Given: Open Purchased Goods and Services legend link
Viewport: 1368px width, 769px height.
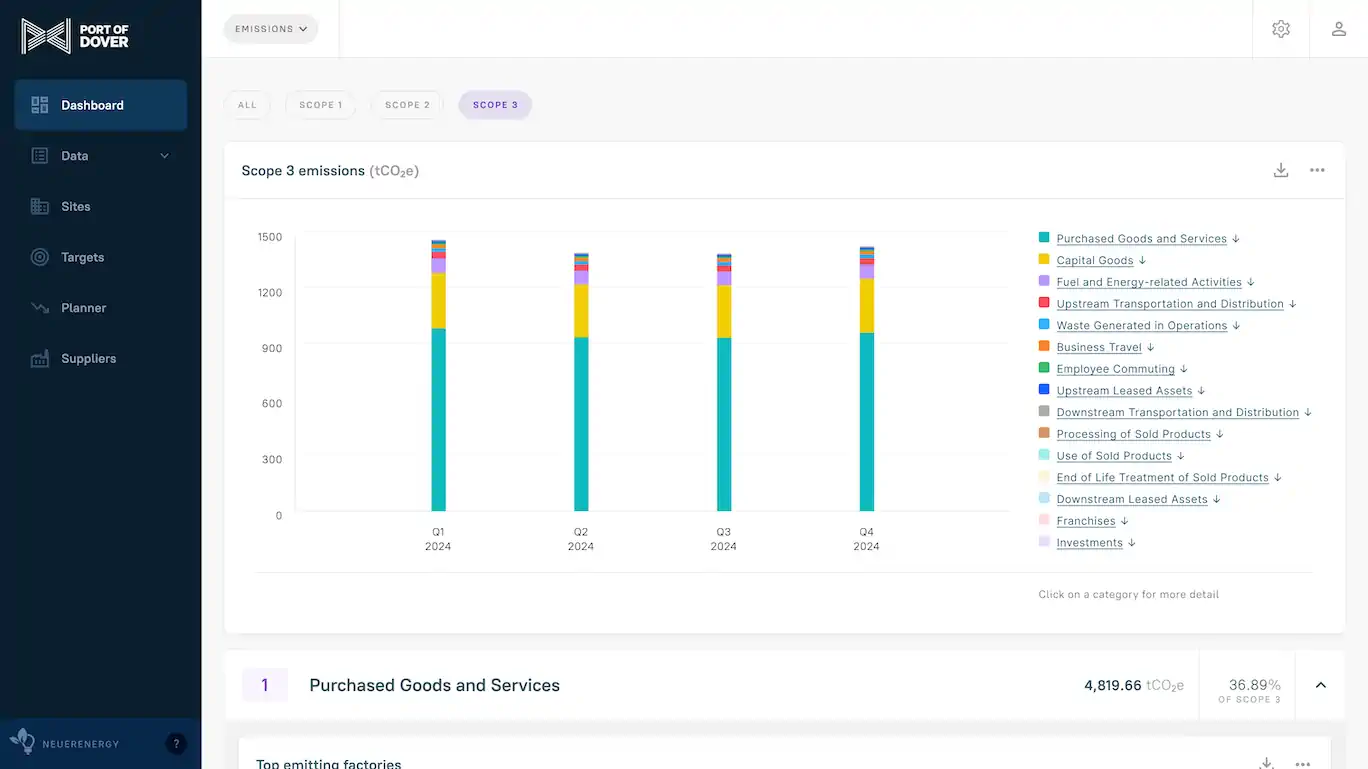Looking at the screenshot, I should tap(1141, 239).
